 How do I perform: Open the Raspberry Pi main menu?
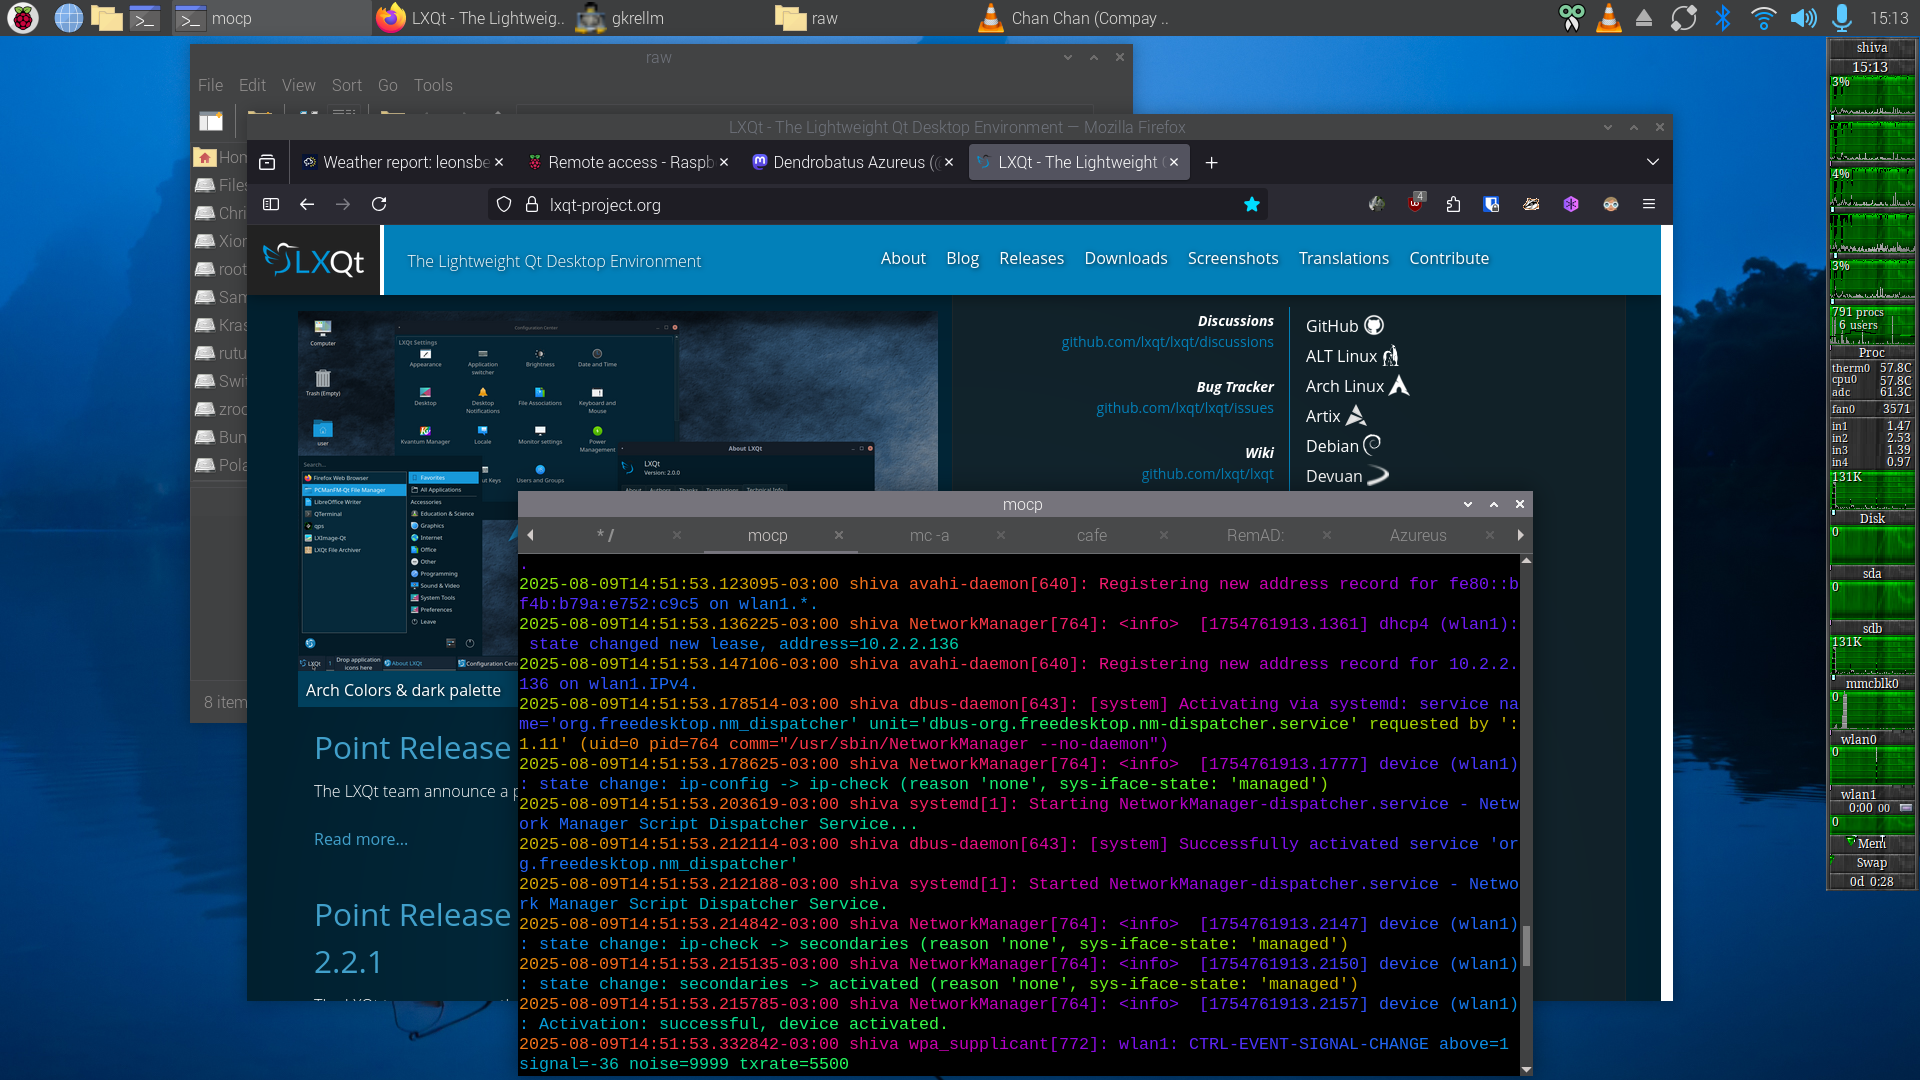click(22, 18)
